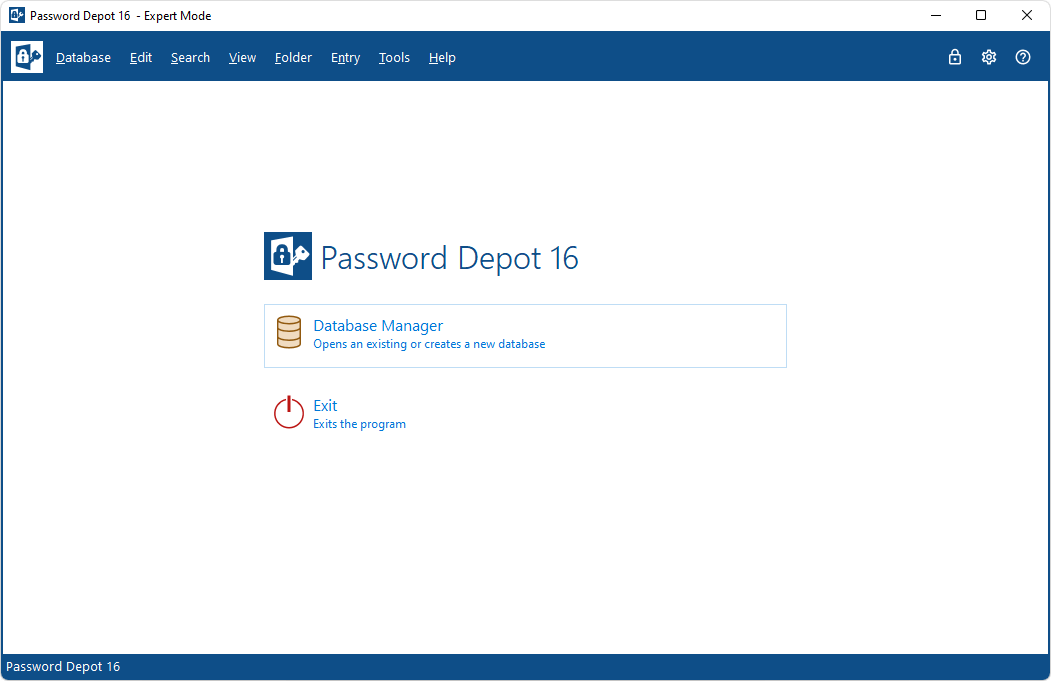The width and height of the screenshot is (1051, 681).
Task: Launch Database Manager from the welcome screen
Action: pyautogui.click(x=525, y=336)
